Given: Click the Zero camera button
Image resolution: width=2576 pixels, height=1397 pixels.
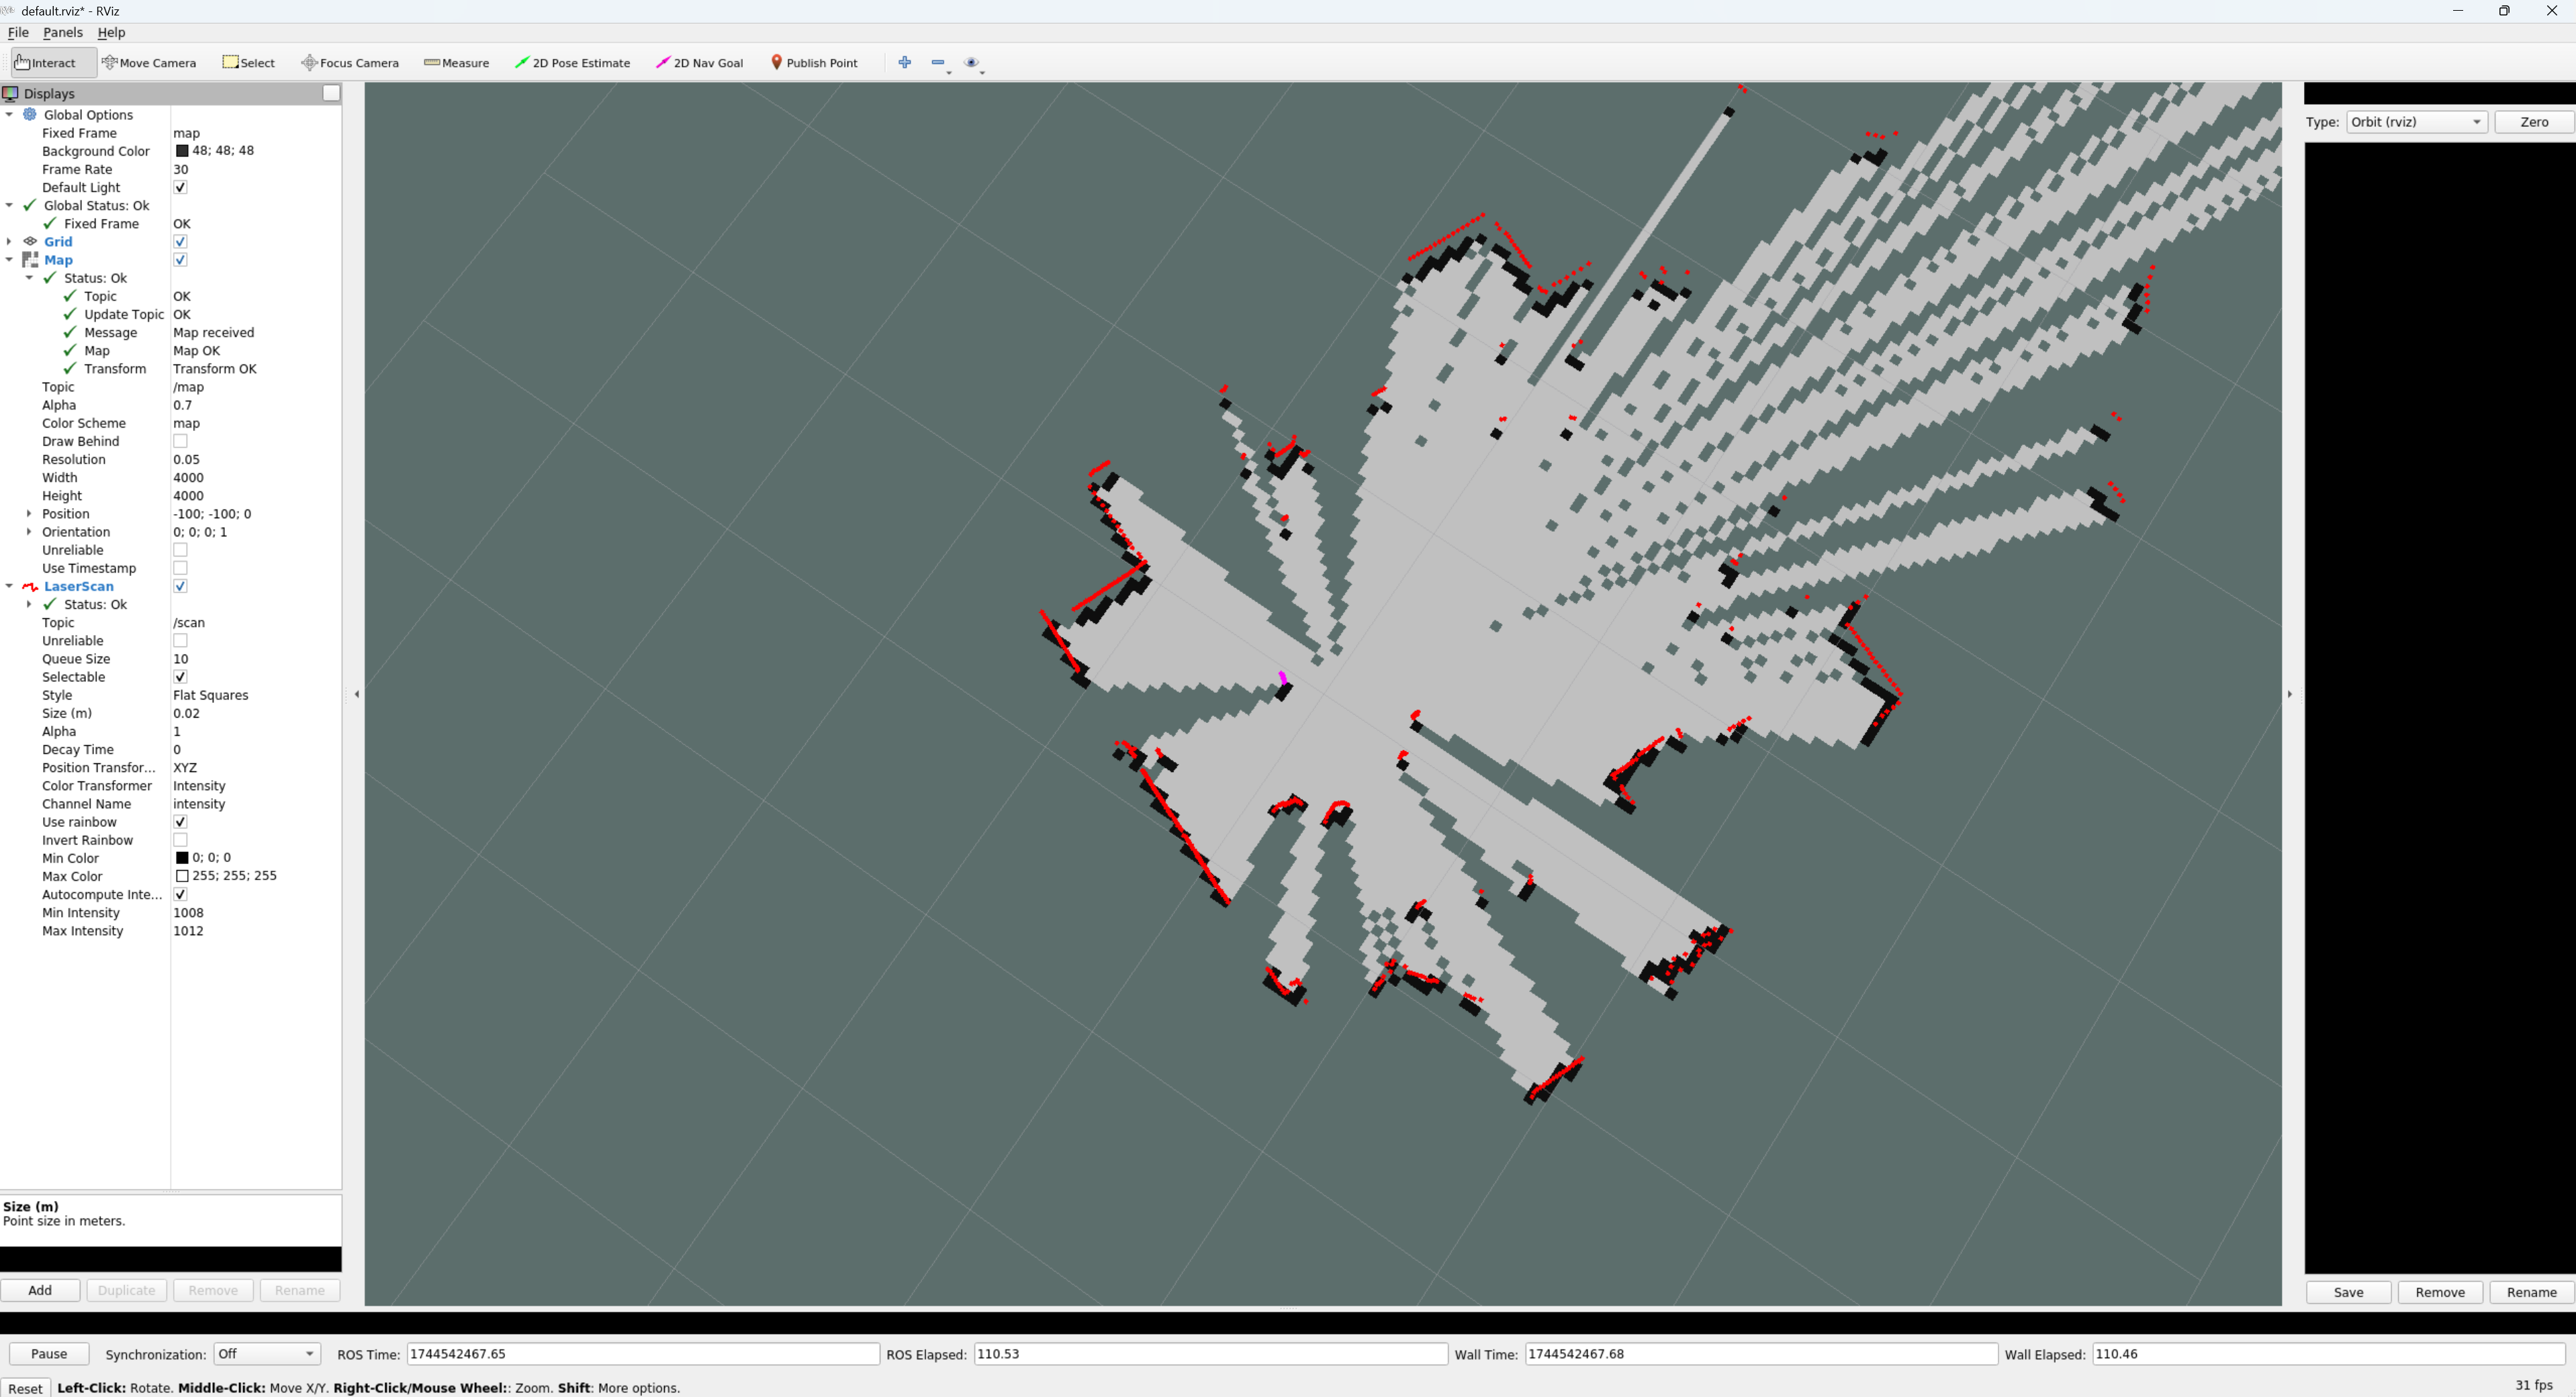Looking at the screenshot, I should (2533, 121).
